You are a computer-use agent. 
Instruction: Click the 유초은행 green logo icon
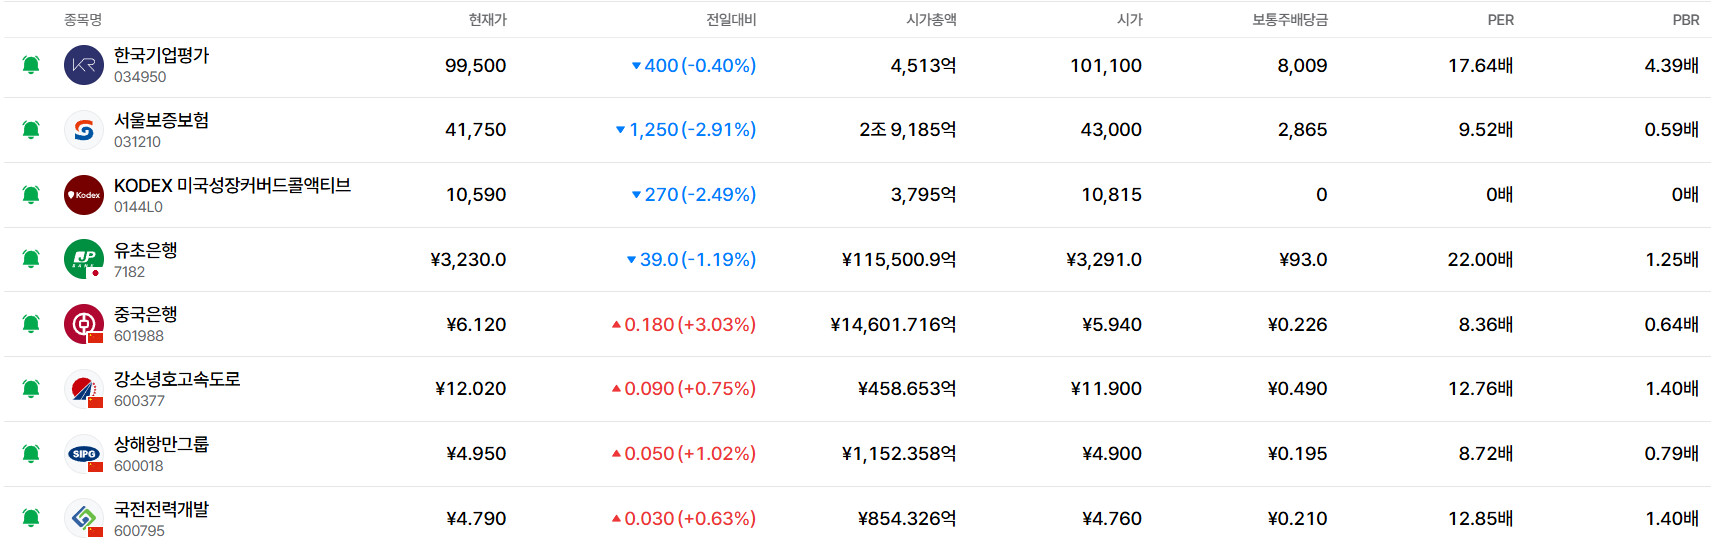point(84,259)
